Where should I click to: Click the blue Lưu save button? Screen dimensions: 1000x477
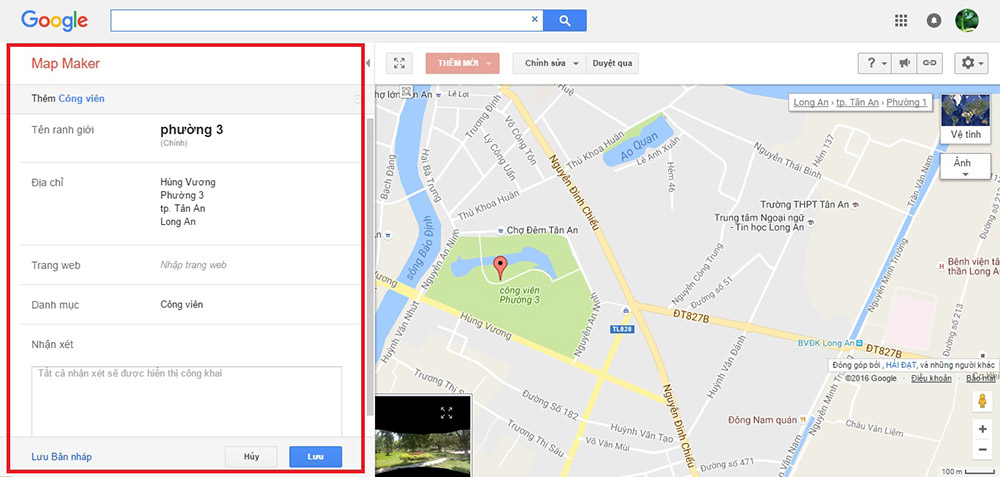click(316, 457)
